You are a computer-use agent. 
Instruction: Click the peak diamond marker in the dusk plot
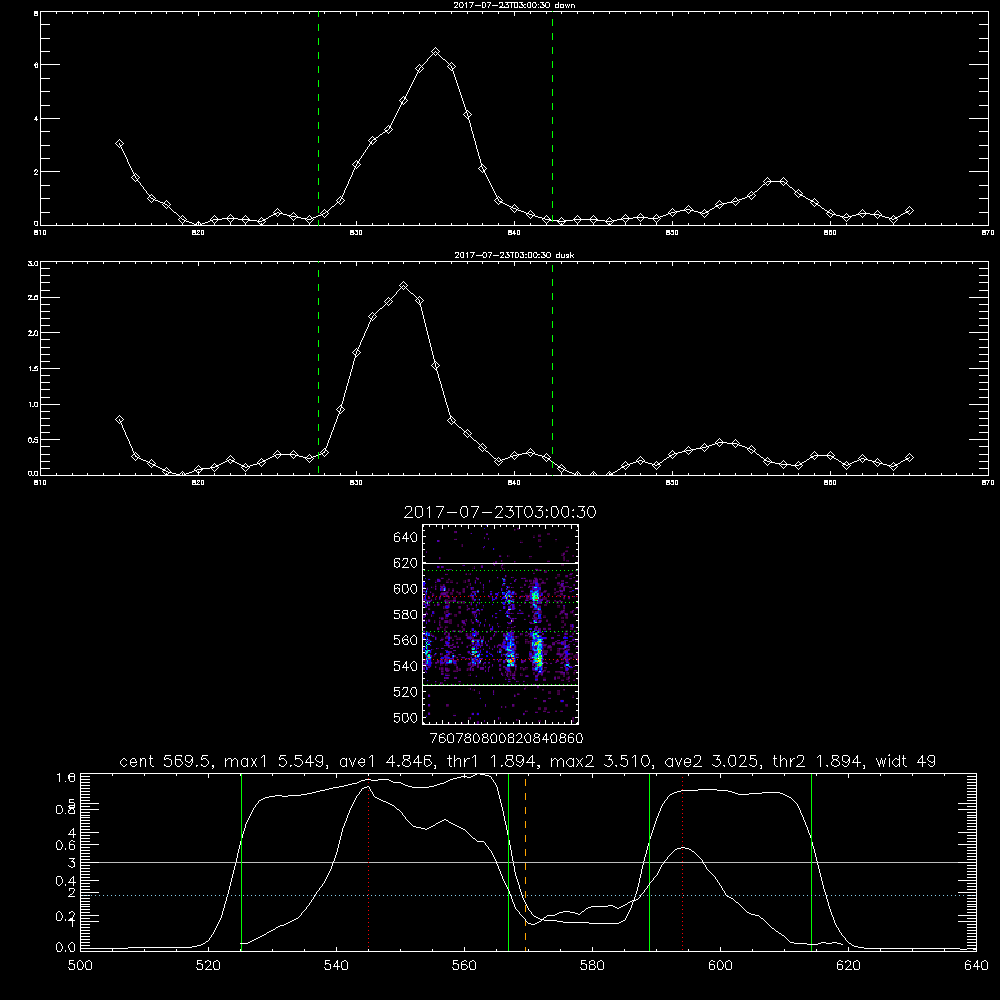click(x=404, y=286)
